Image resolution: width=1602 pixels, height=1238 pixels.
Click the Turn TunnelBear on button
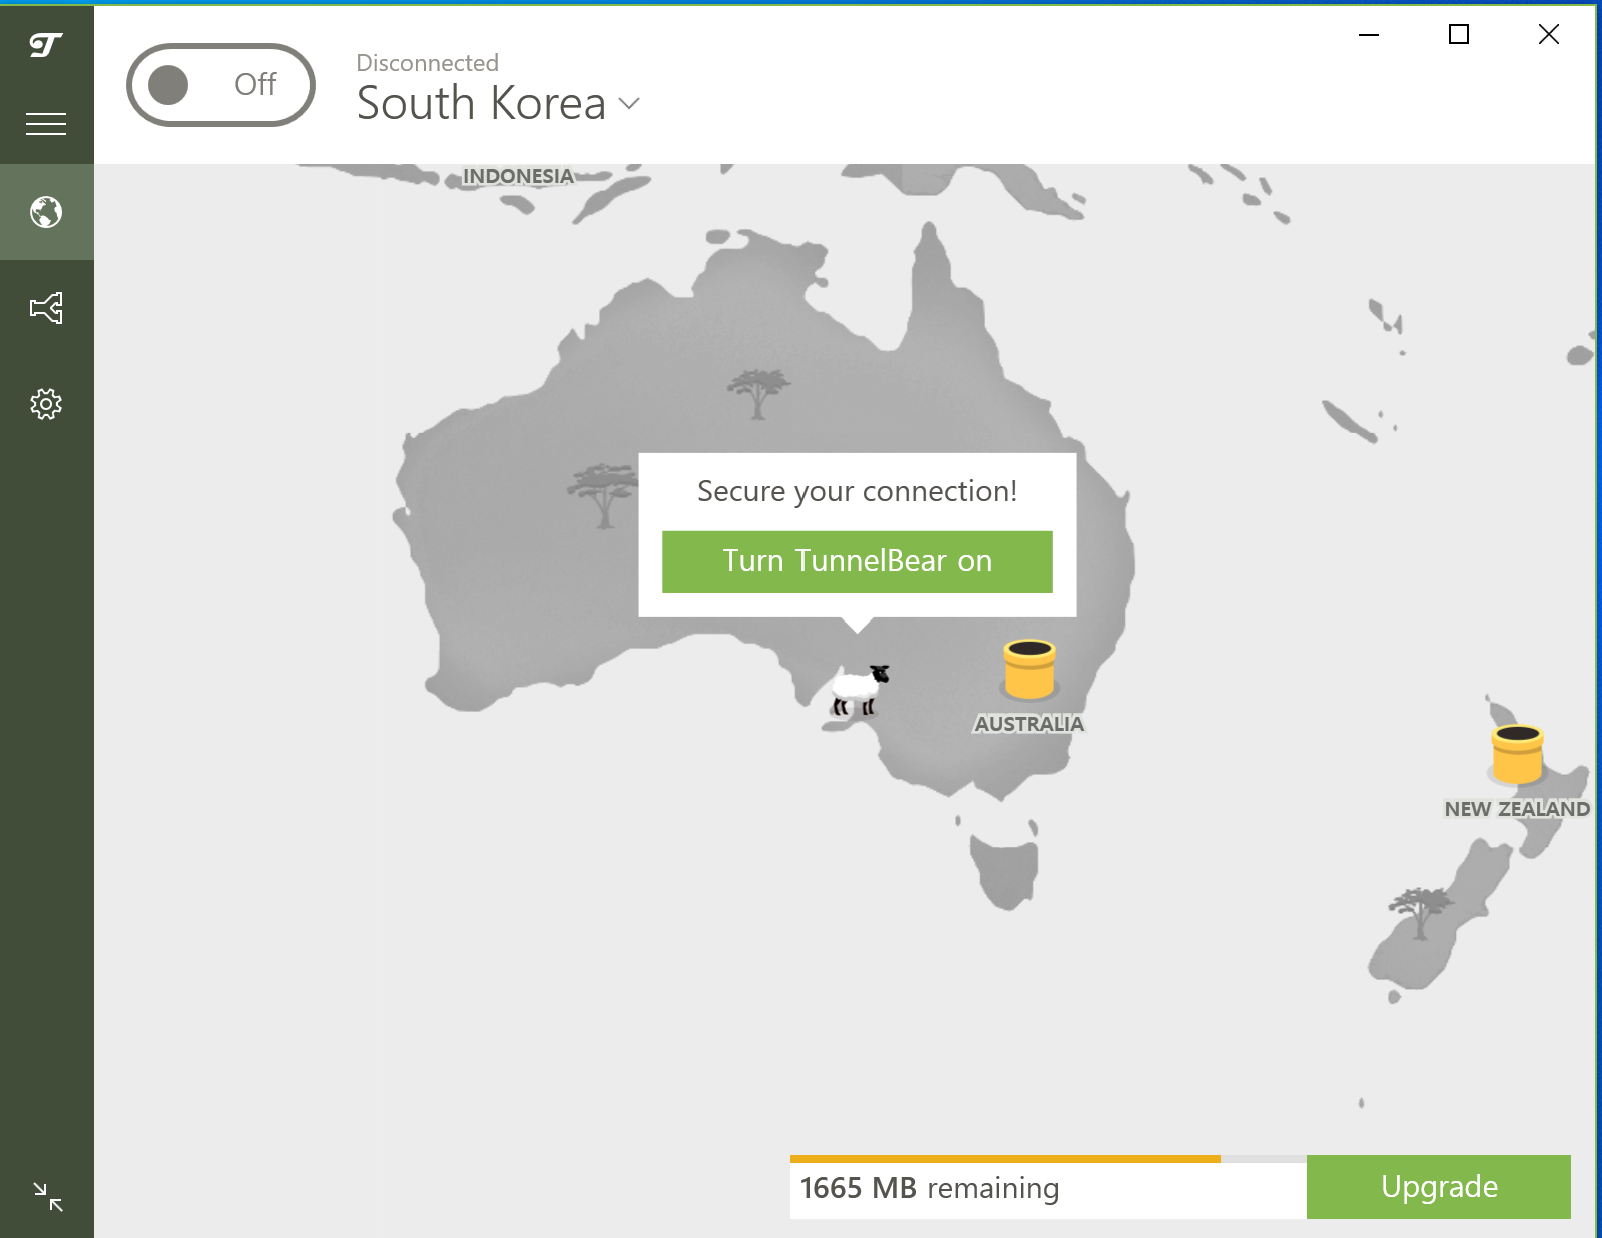857,561
